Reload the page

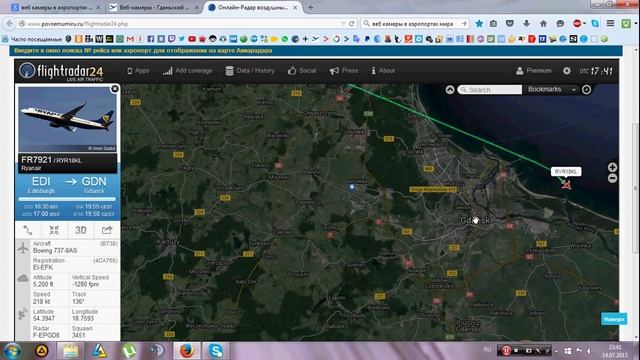[351, 24]
